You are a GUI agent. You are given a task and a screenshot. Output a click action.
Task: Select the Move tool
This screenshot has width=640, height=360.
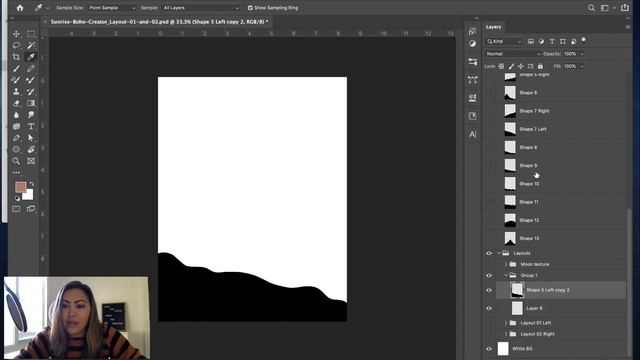point(16,34)
